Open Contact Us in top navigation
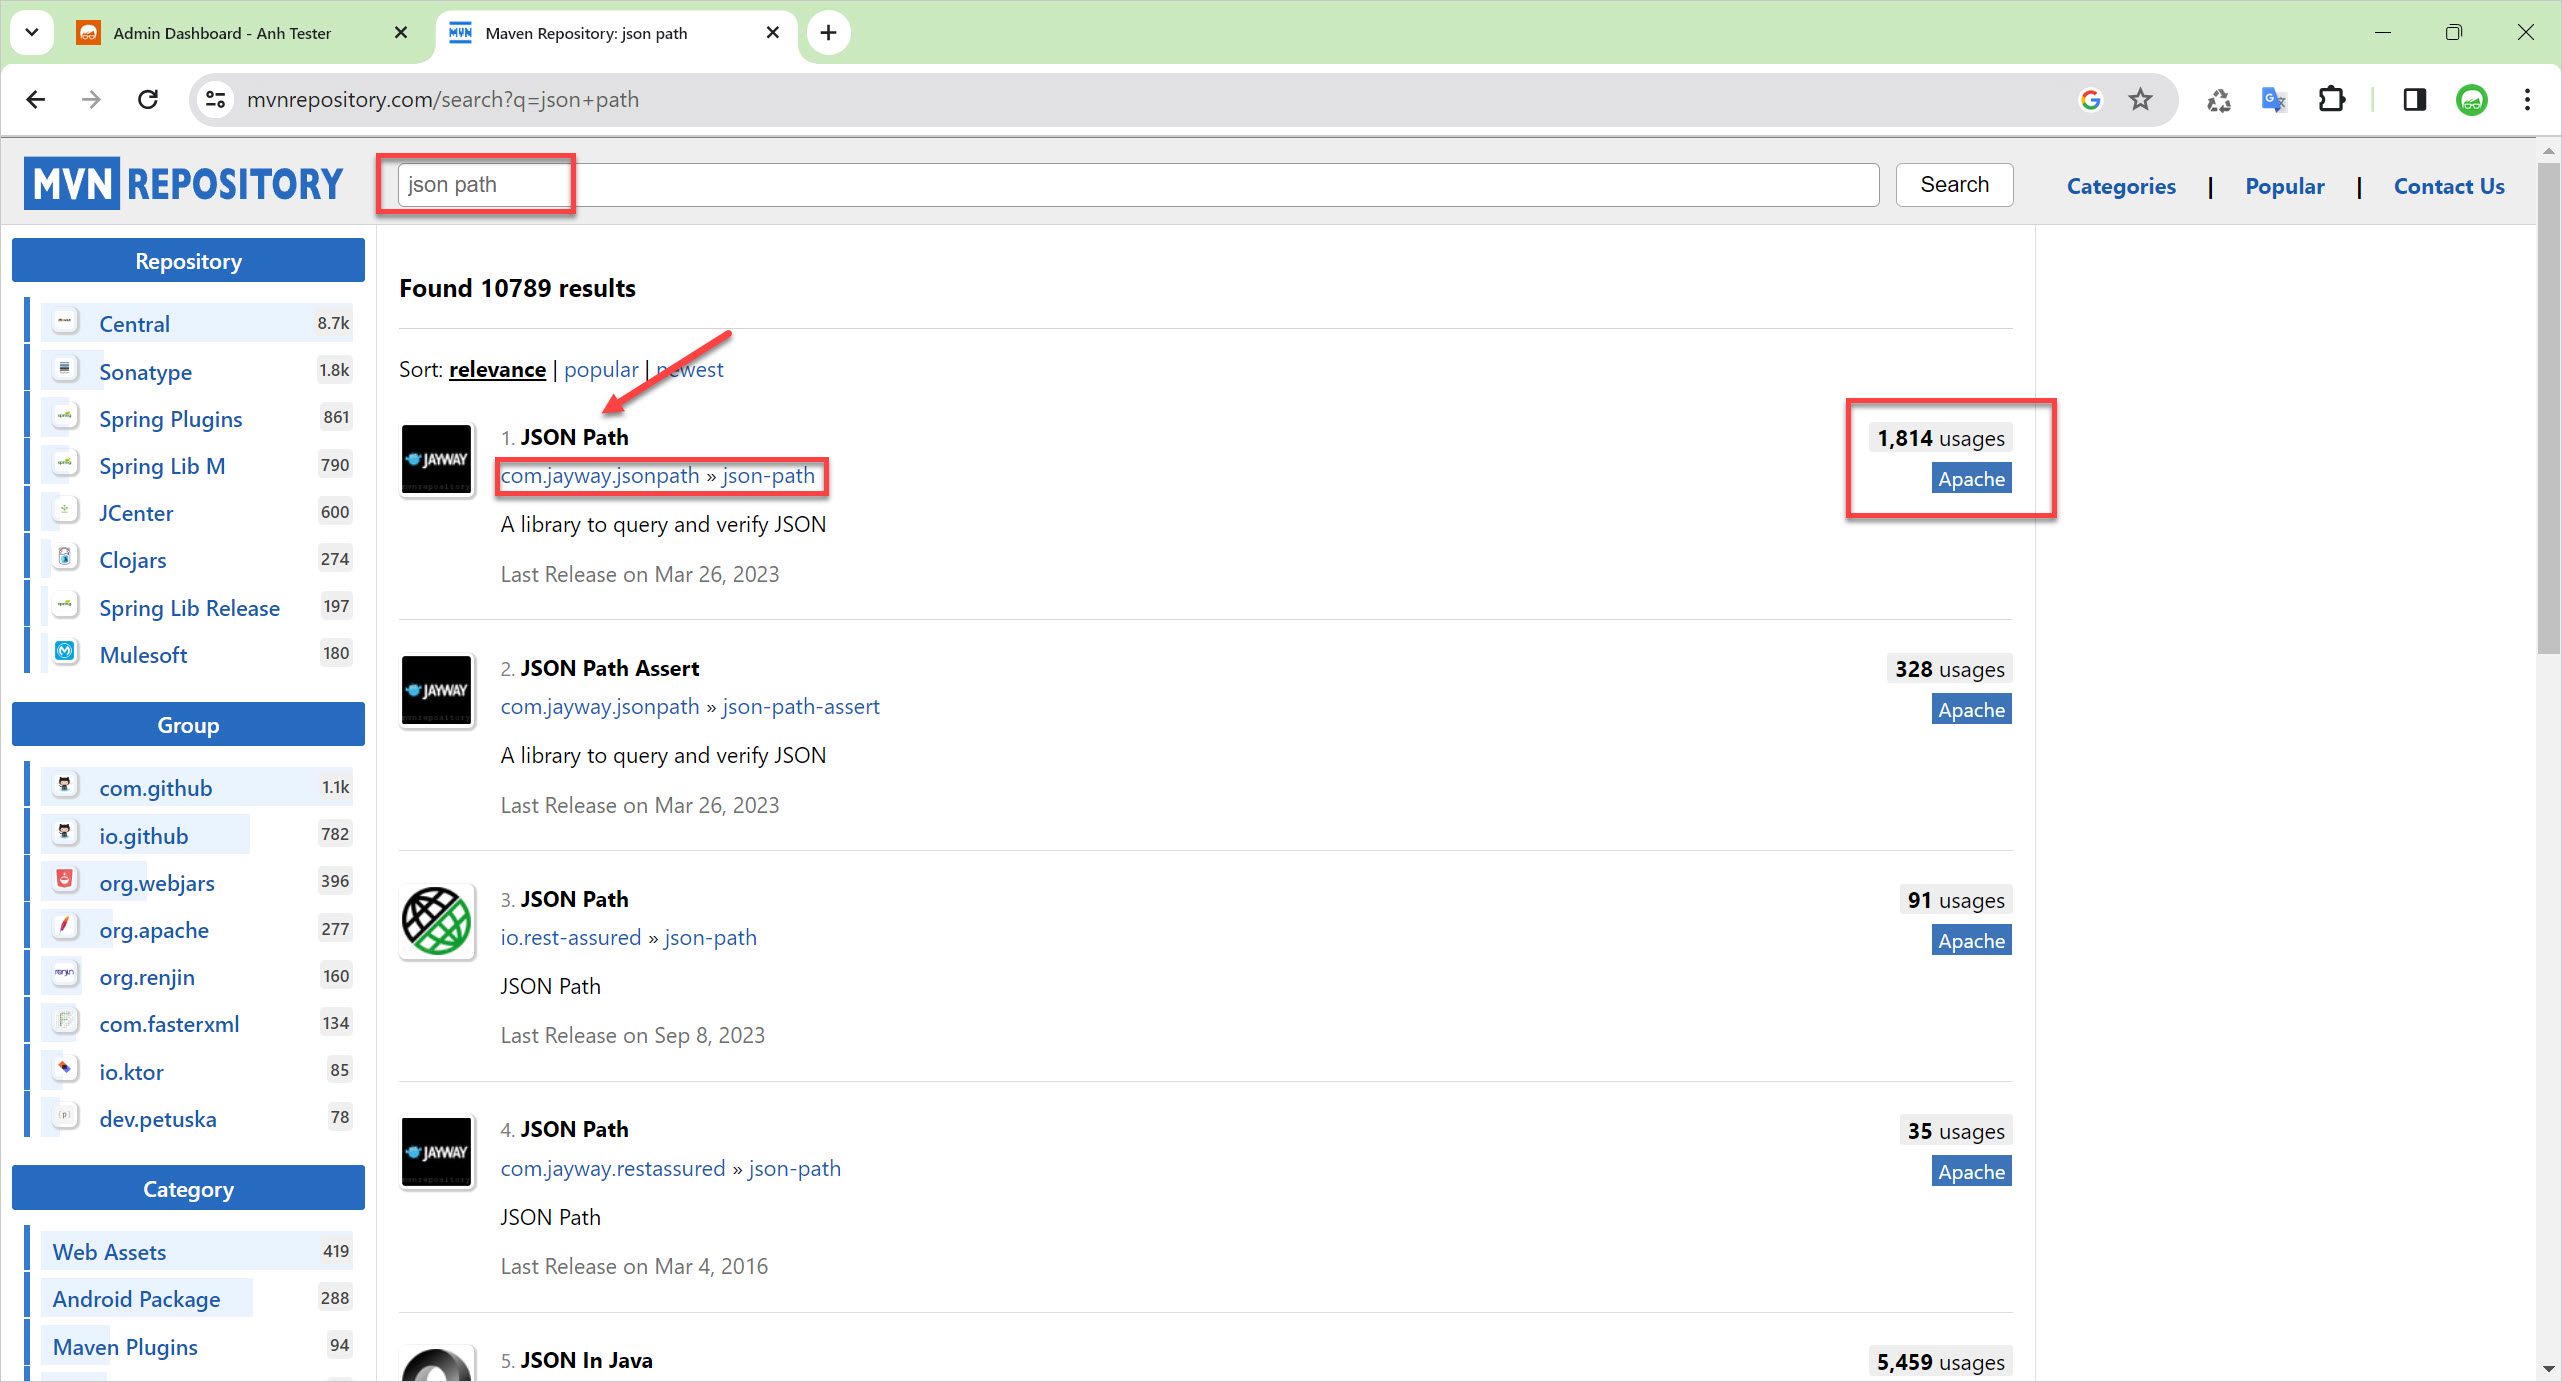 [x=2449, y=186]
